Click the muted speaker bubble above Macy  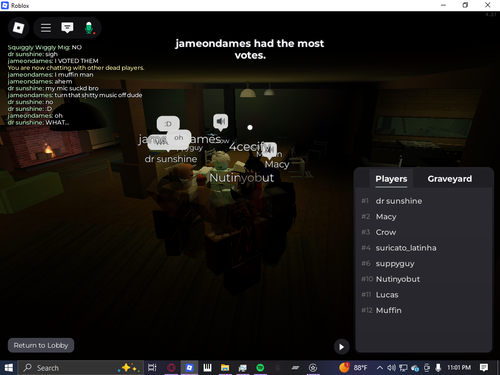pyautogui.click(x=270, y=150)
